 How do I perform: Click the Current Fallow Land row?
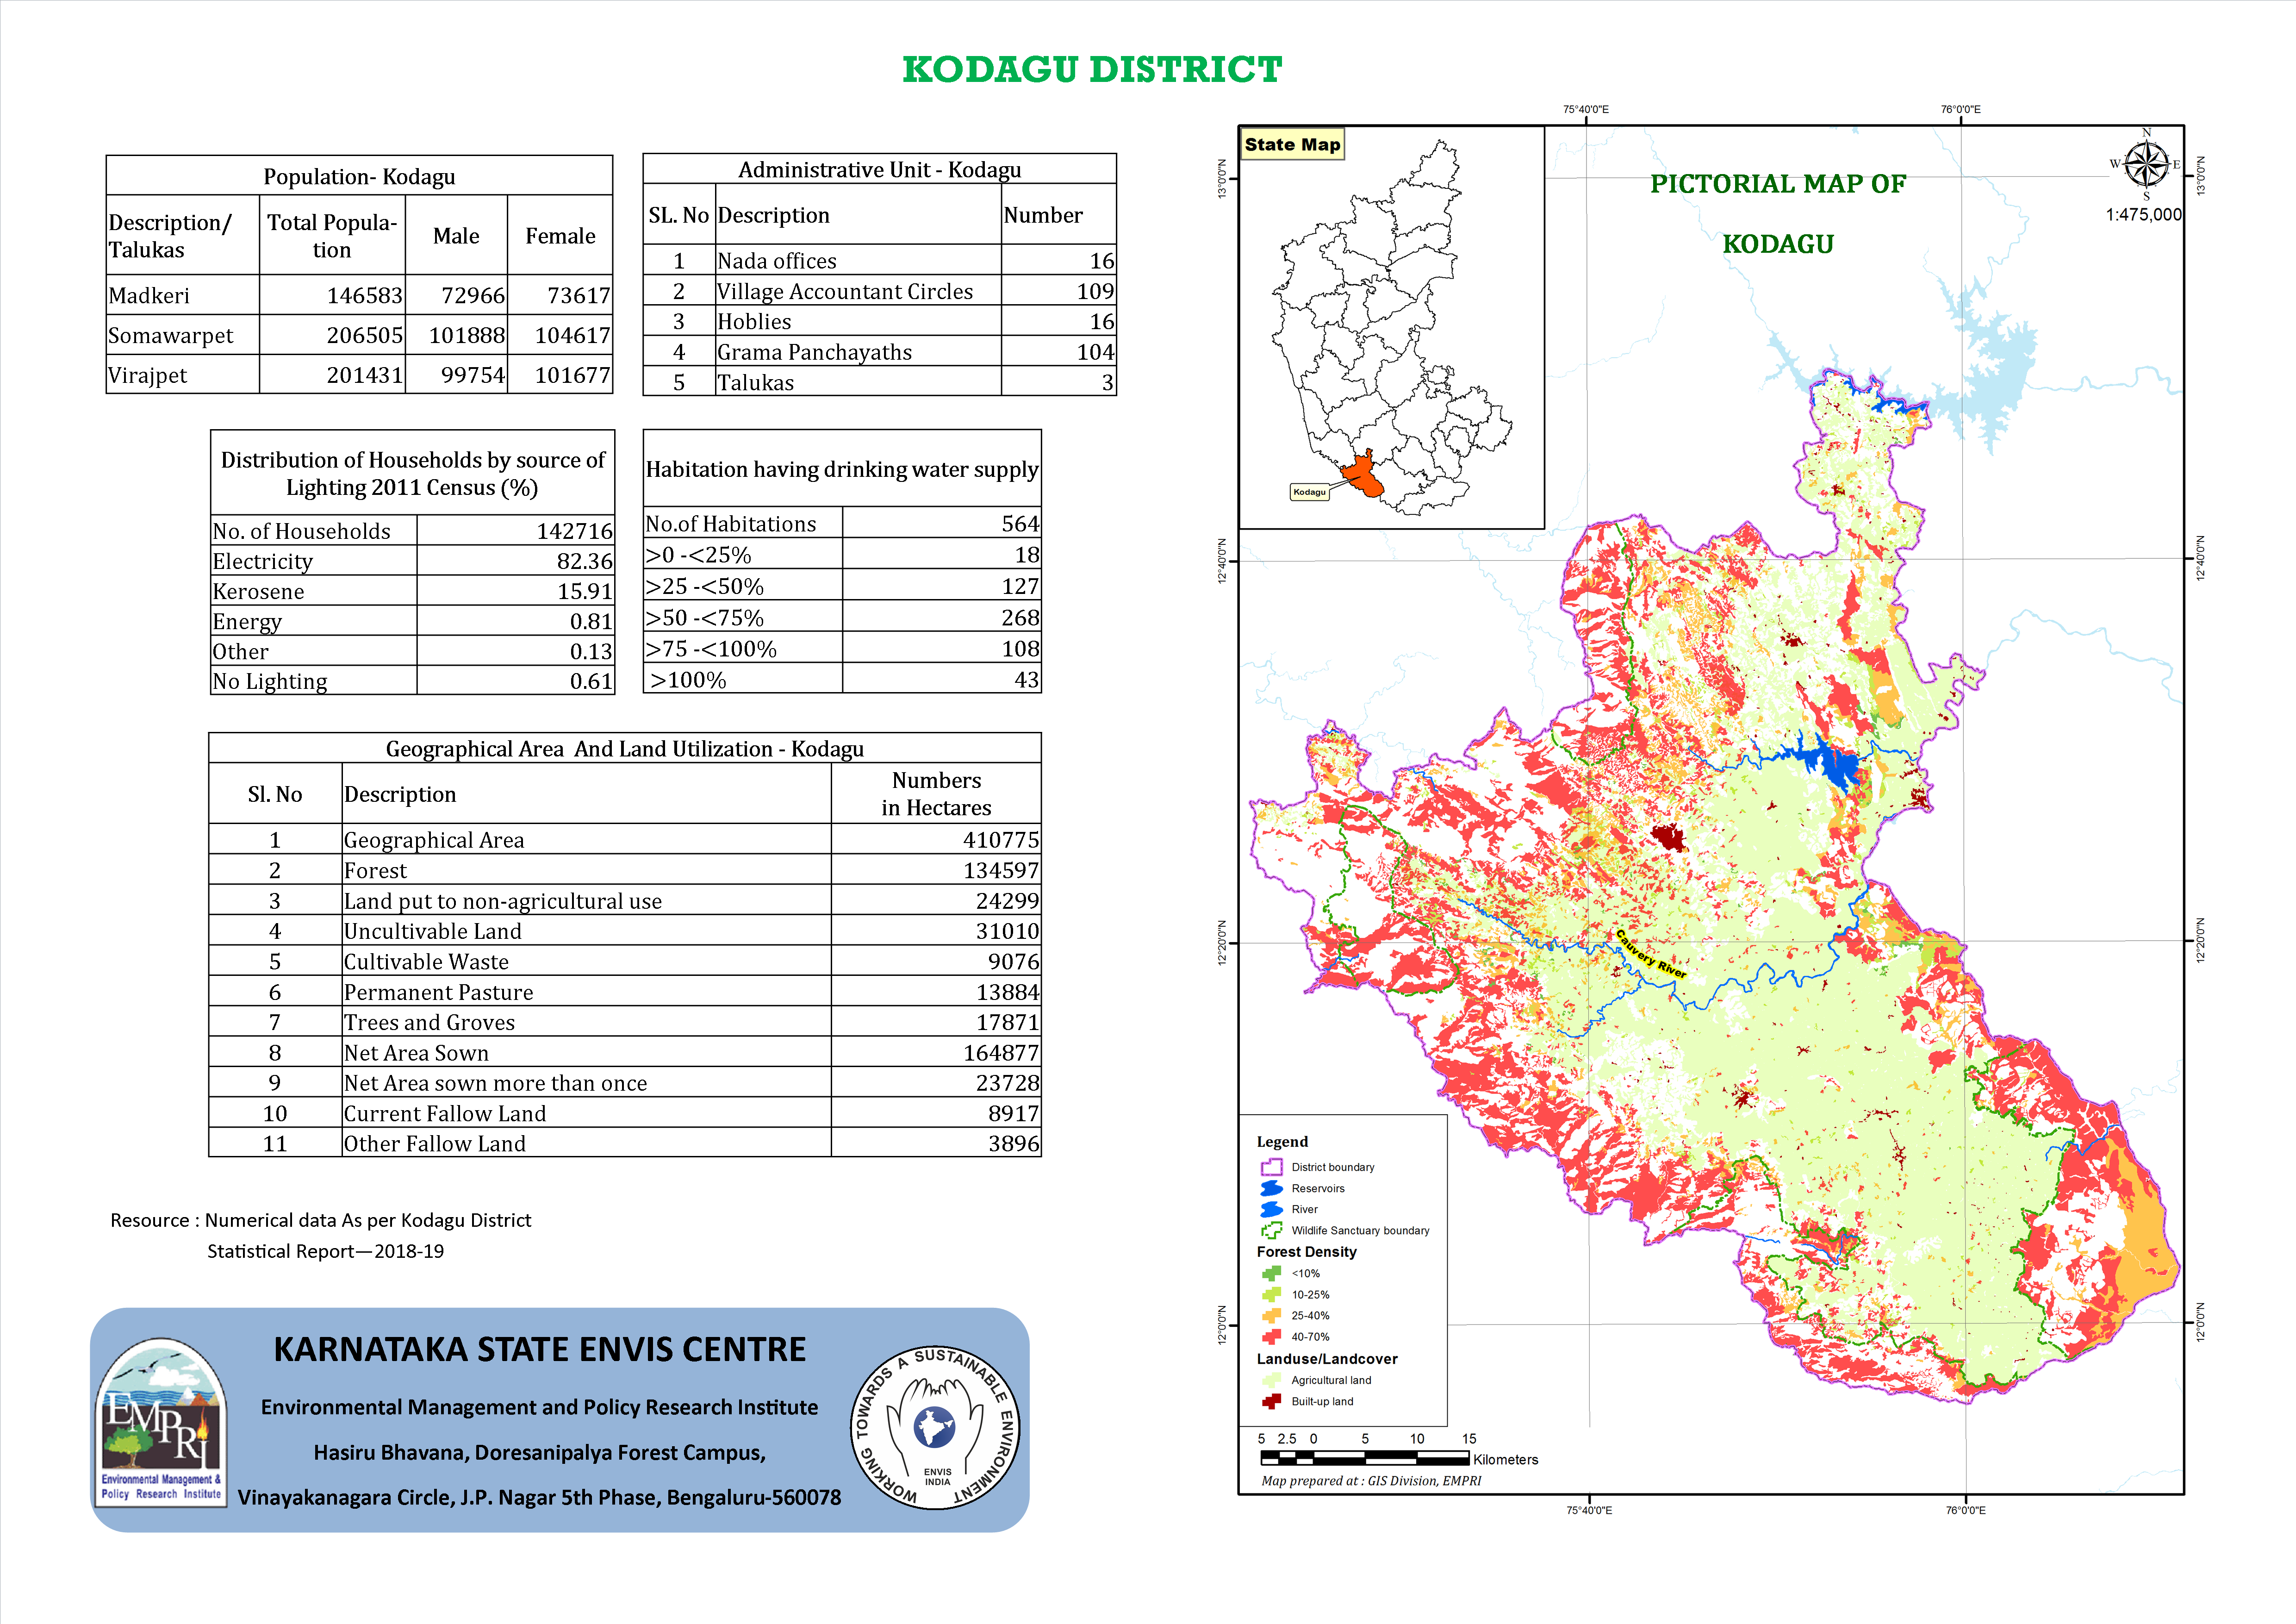[x=625, y=1113]
